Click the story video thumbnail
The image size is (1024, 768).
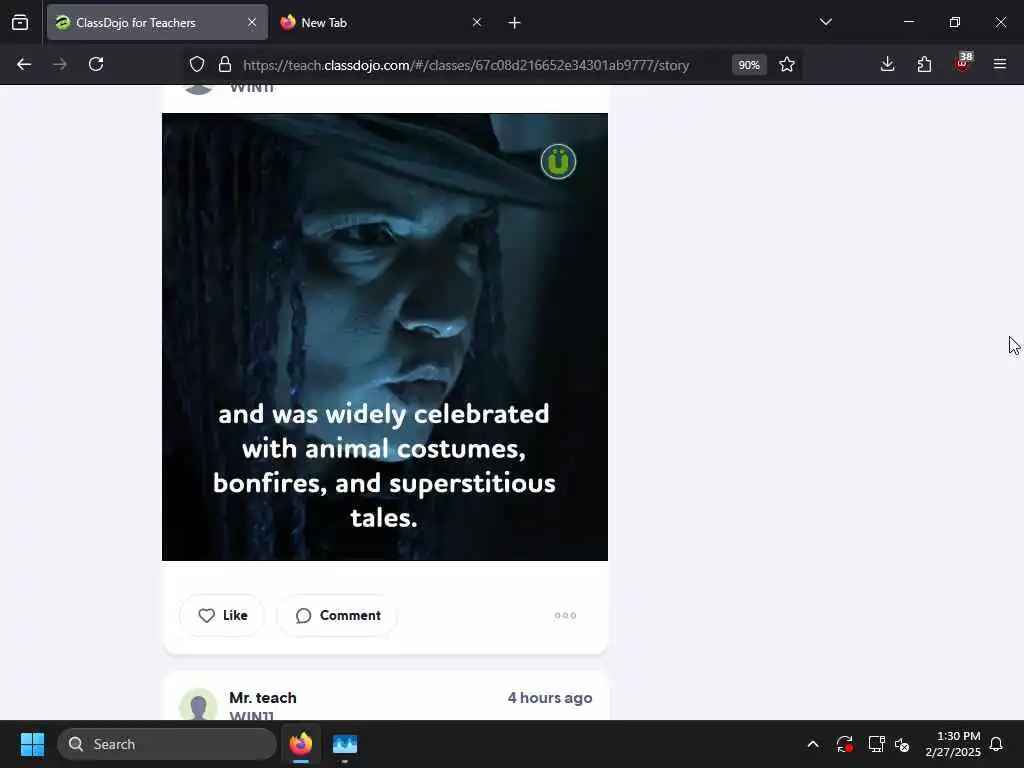click(385, 337)
